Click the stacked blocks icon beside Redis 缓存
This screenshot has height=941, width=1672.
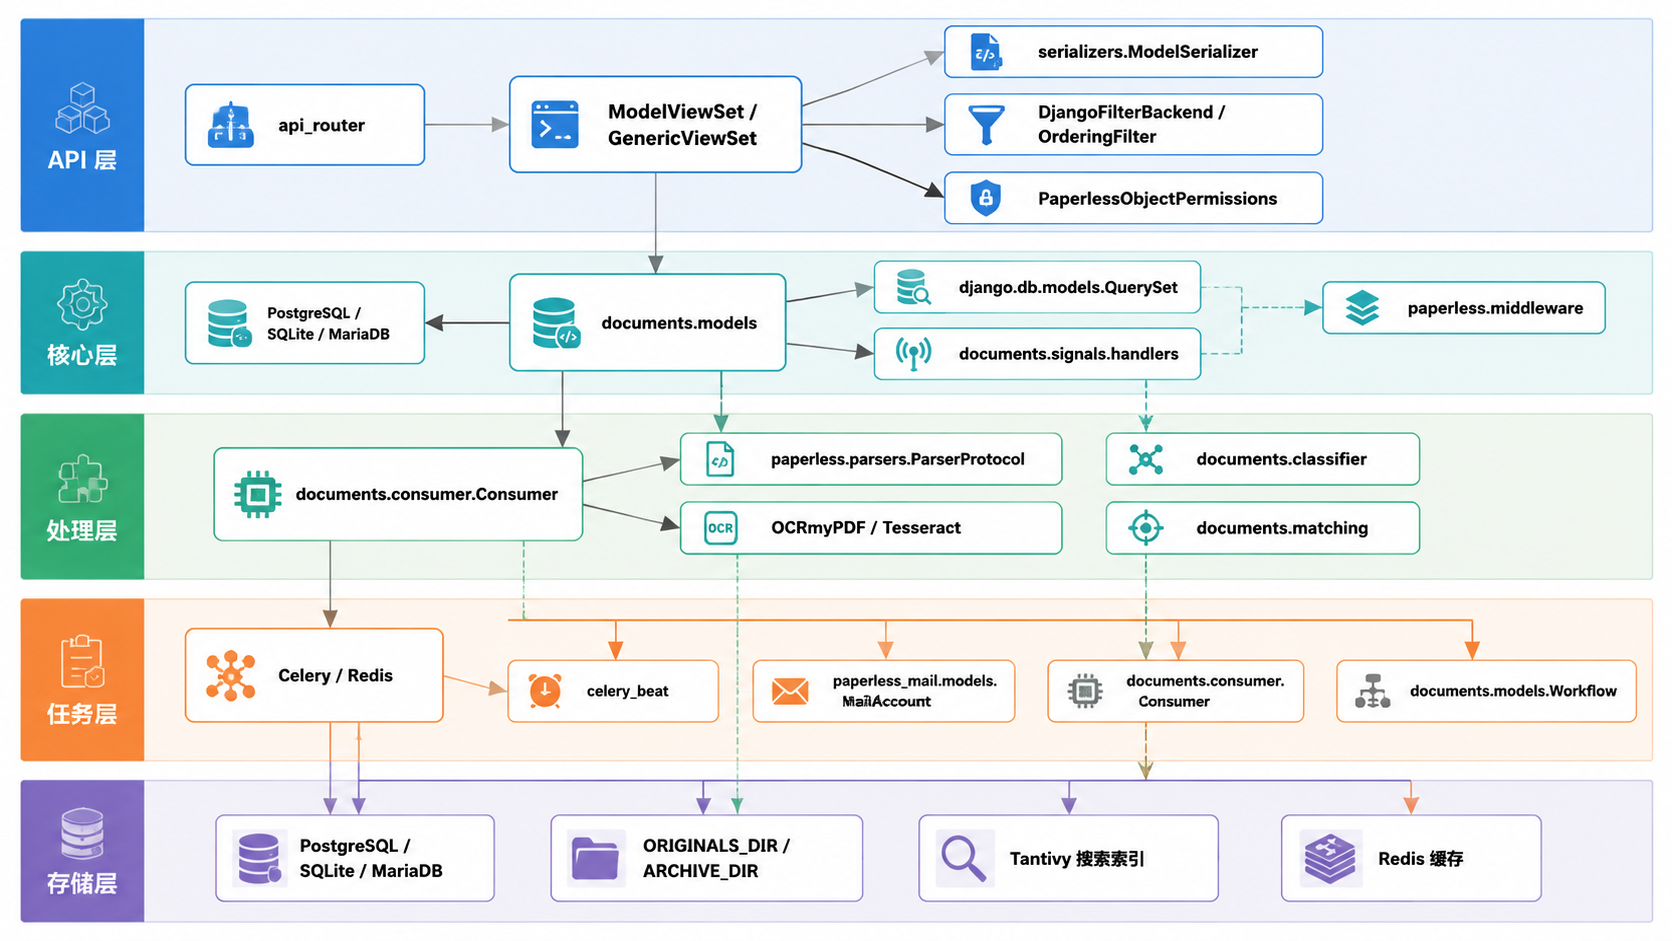pos(1330,859)
